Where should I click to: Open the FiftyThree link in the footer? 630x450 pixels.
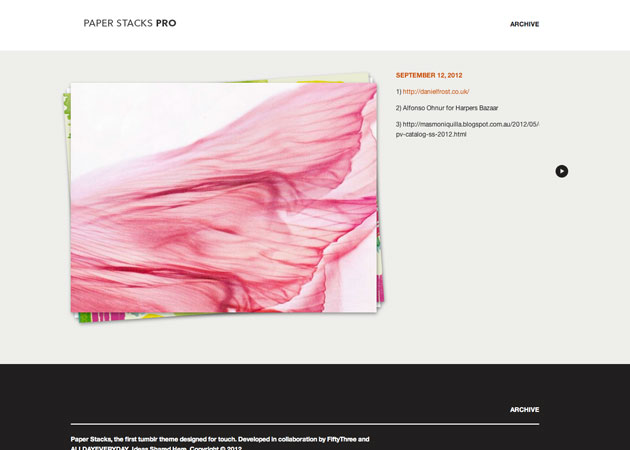[x=337, y=439]
